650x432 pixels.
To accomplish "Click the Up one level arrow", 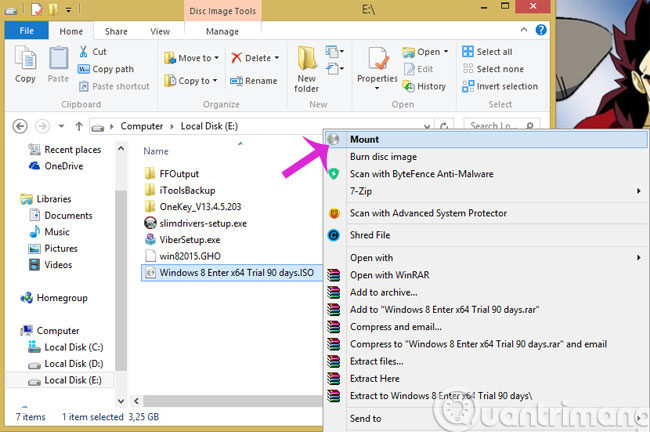I will tap(79, 126).
